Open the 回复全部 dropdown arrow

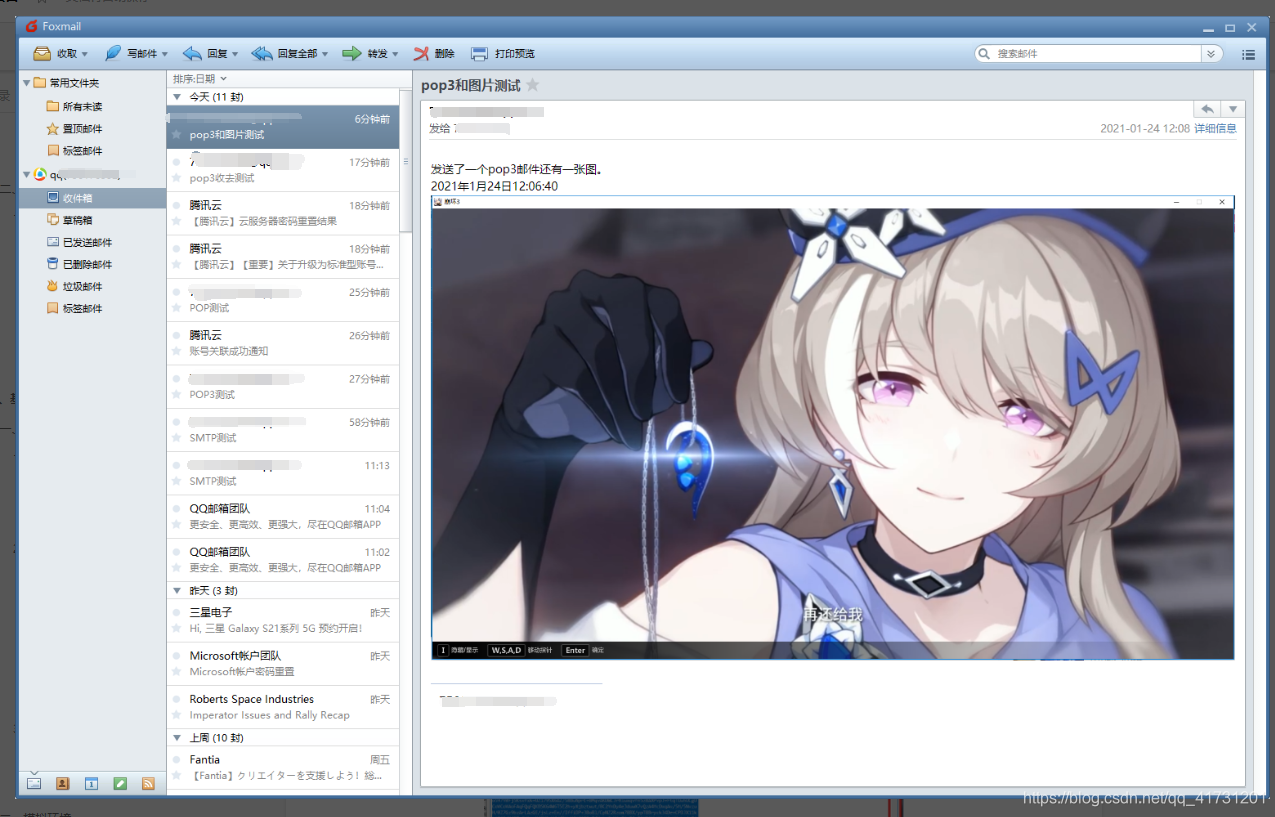325,54
